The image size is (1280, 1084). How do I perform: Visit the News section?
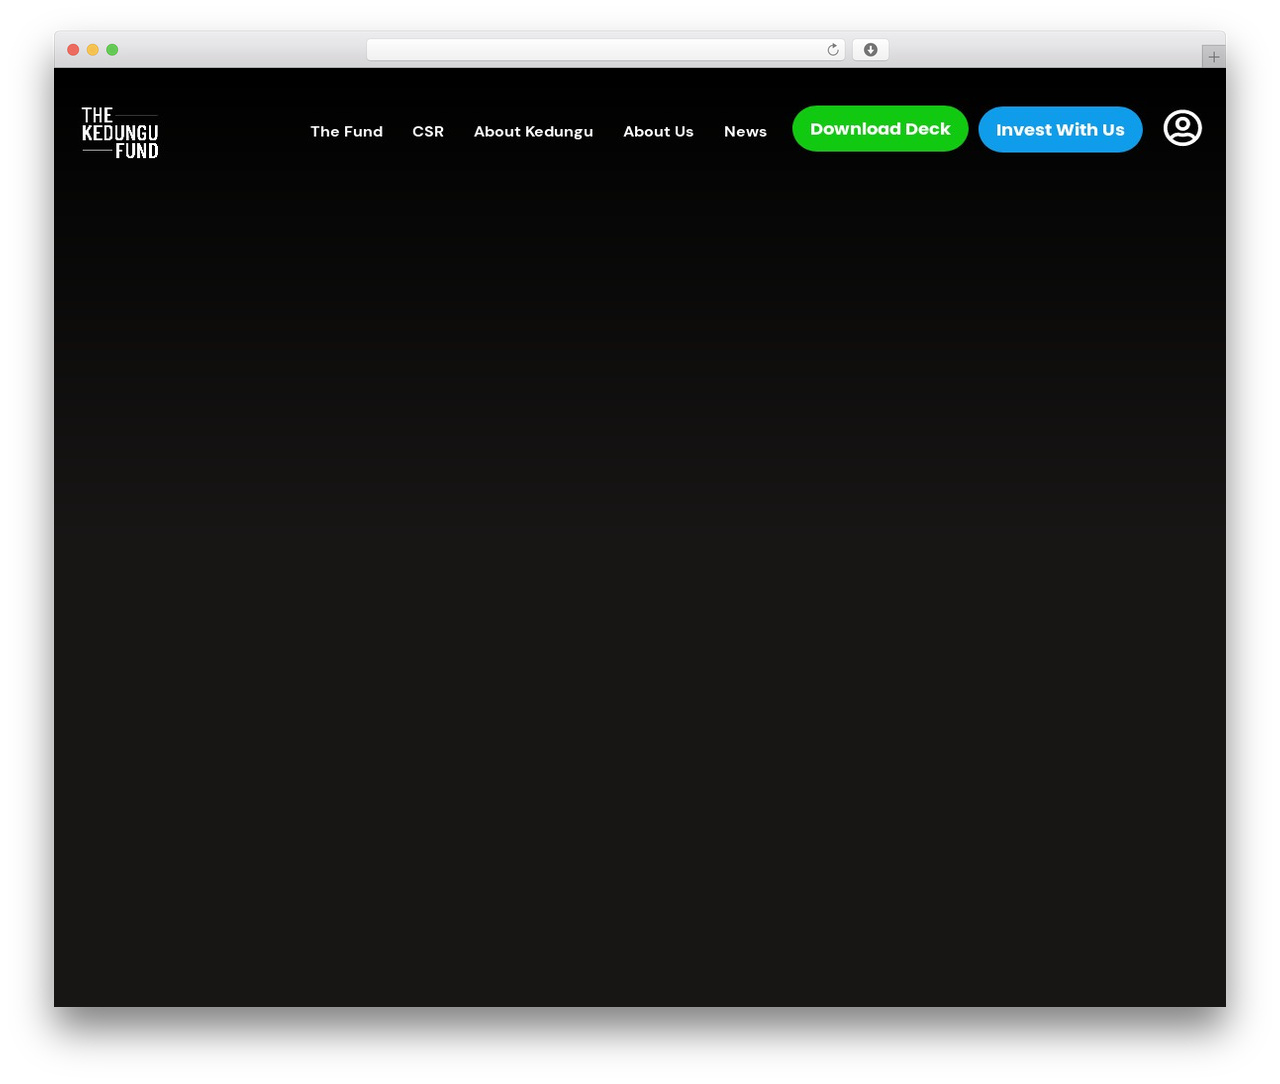click(745, 131)
